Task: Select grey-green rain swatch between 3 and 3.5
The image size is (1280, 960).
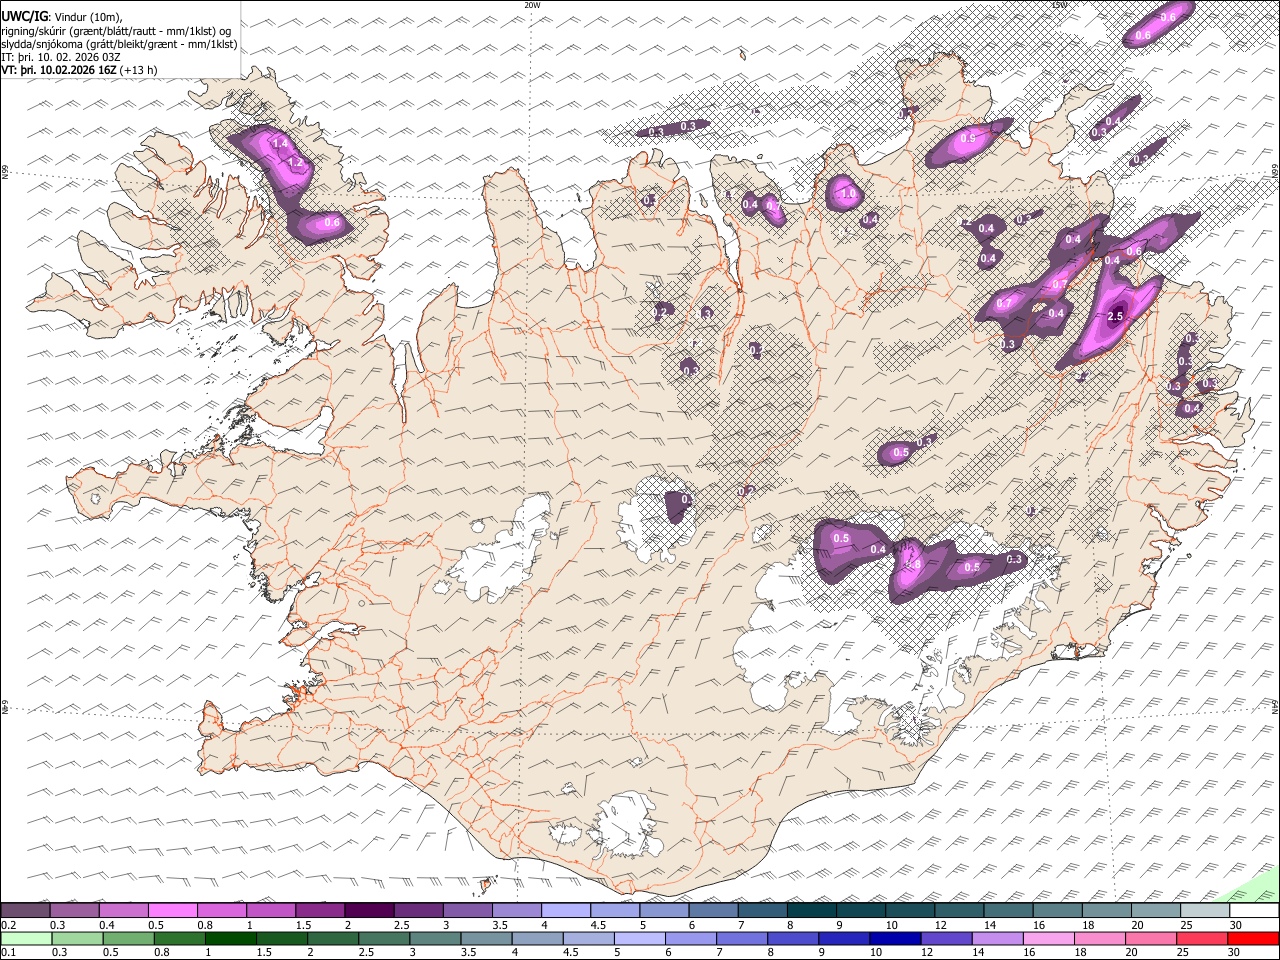Action: (436, 938)
